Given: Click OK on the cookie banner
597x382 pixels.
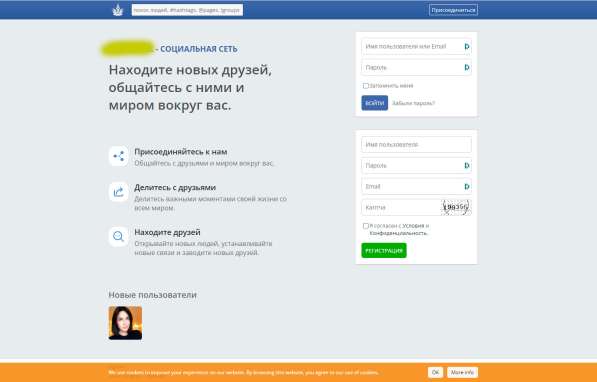Looking at the screenshot, I should click(x=435, y=372).
